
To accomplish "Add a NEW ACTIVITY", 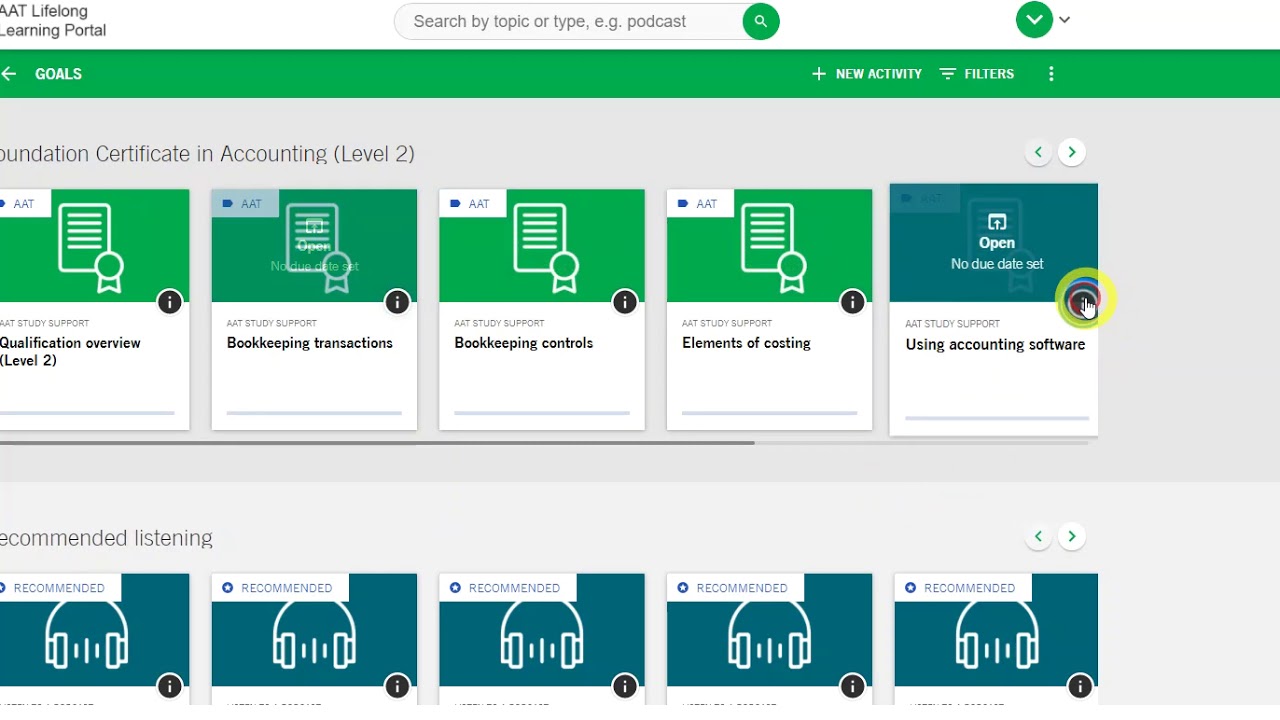I will [x=867, y=74].
